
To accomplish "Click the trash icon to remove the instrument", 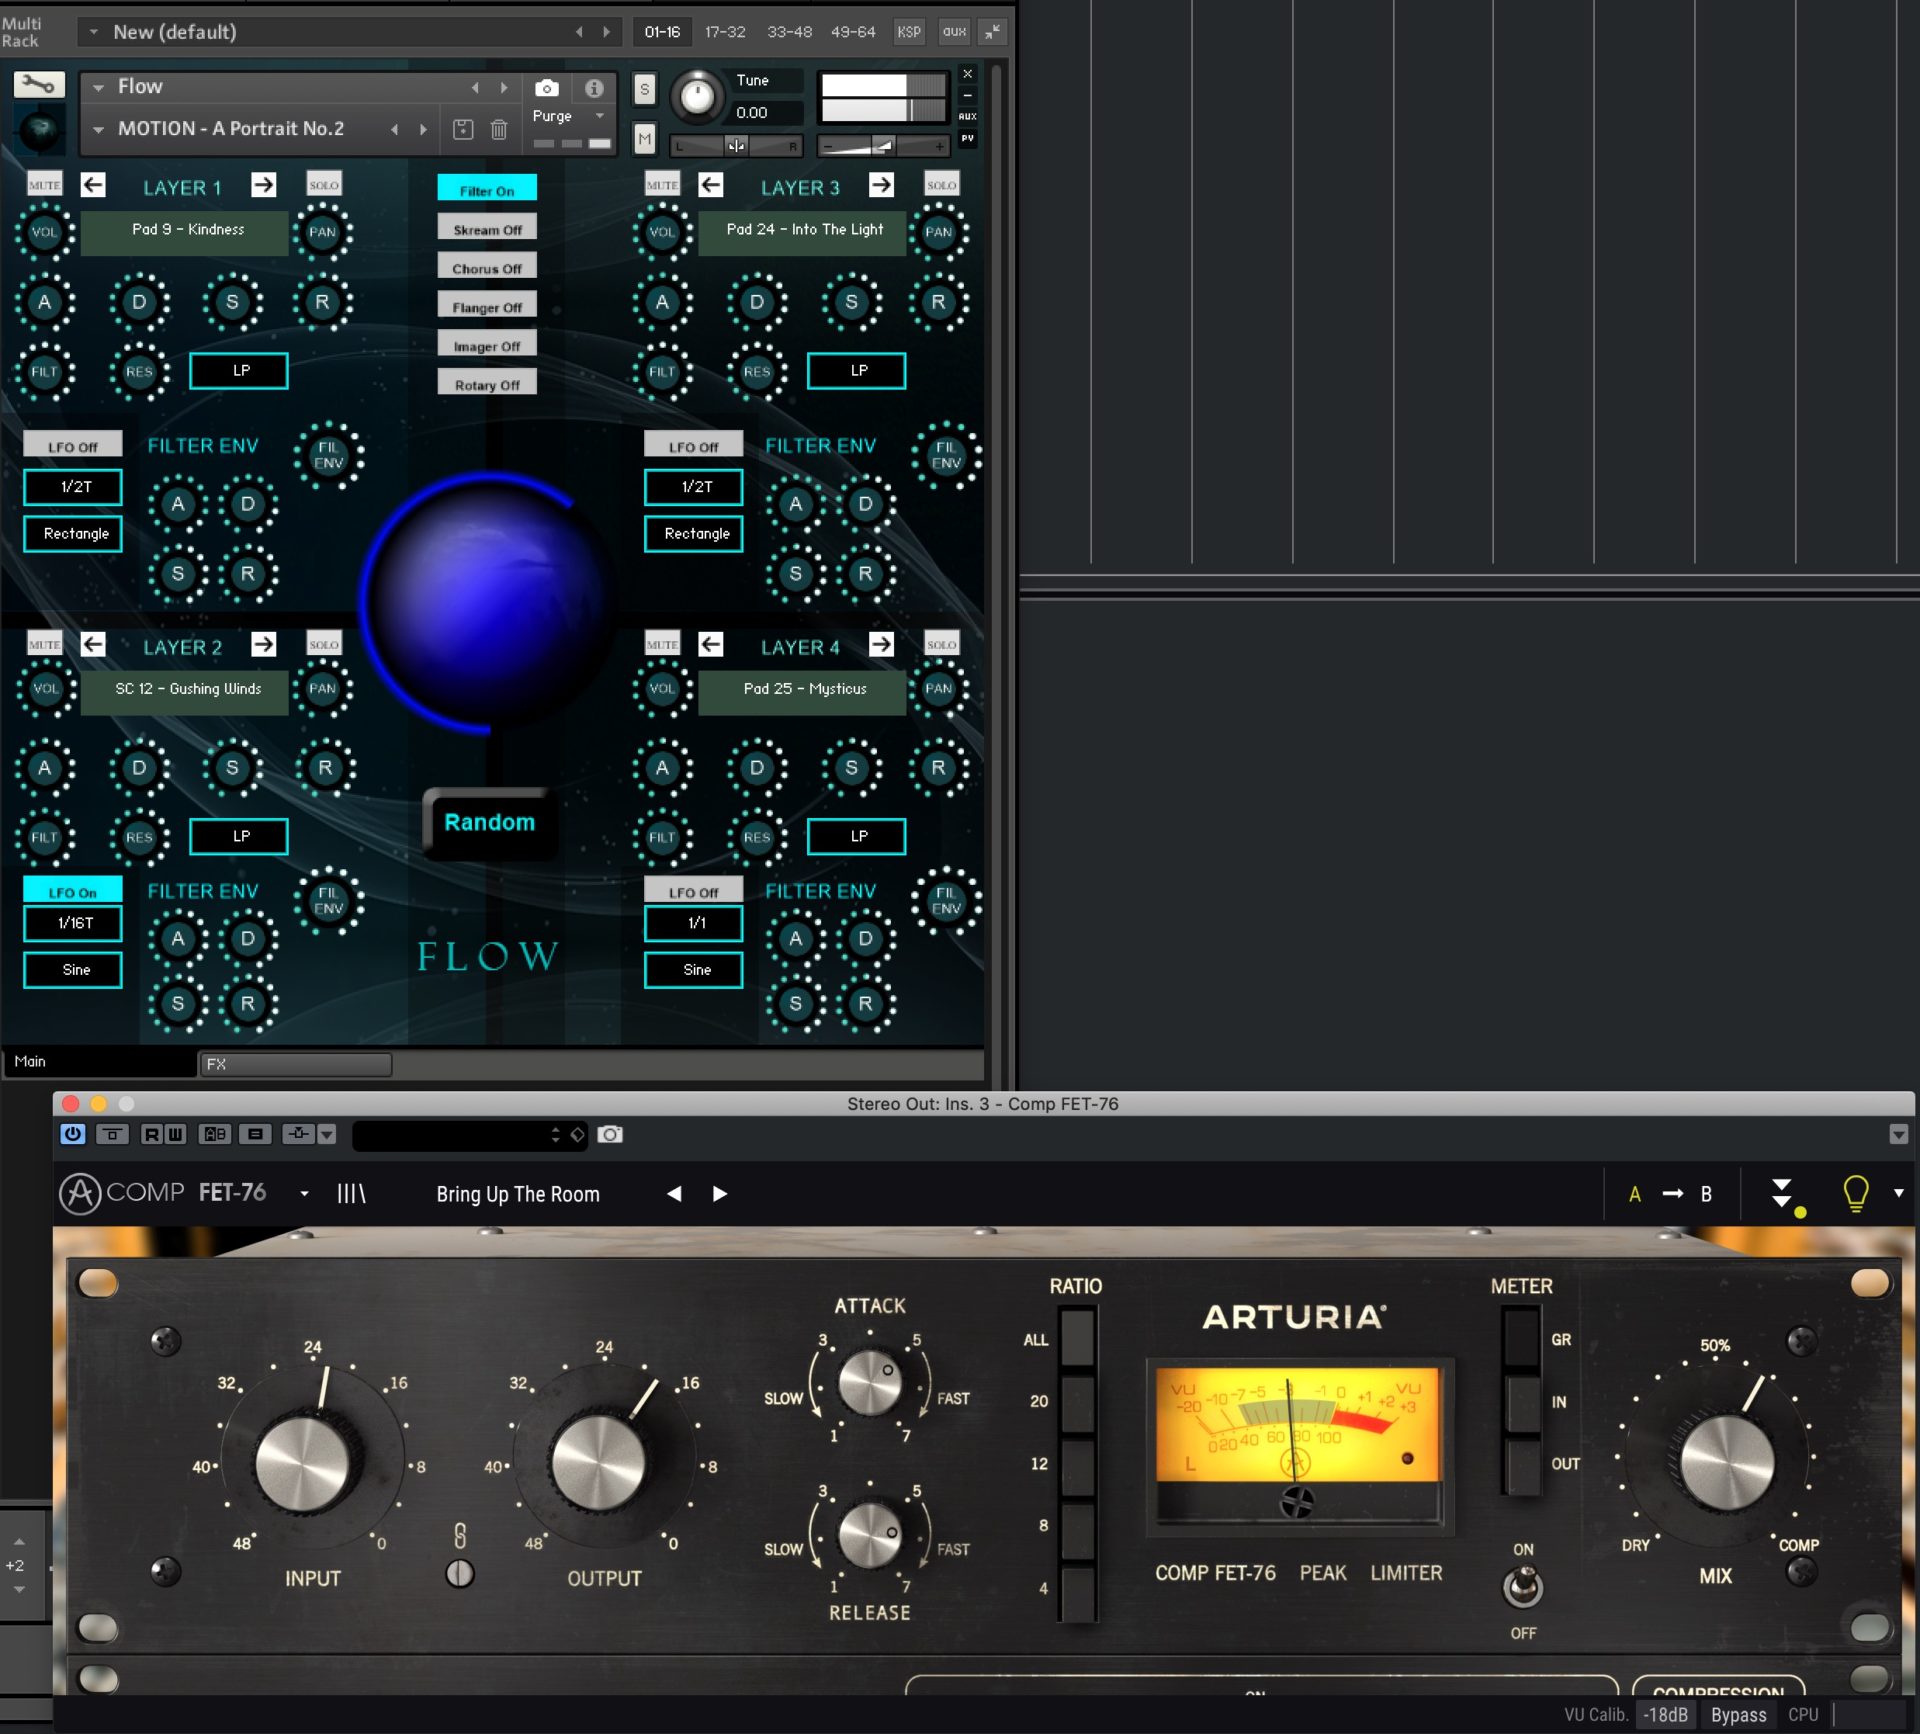I will [499, 129].
